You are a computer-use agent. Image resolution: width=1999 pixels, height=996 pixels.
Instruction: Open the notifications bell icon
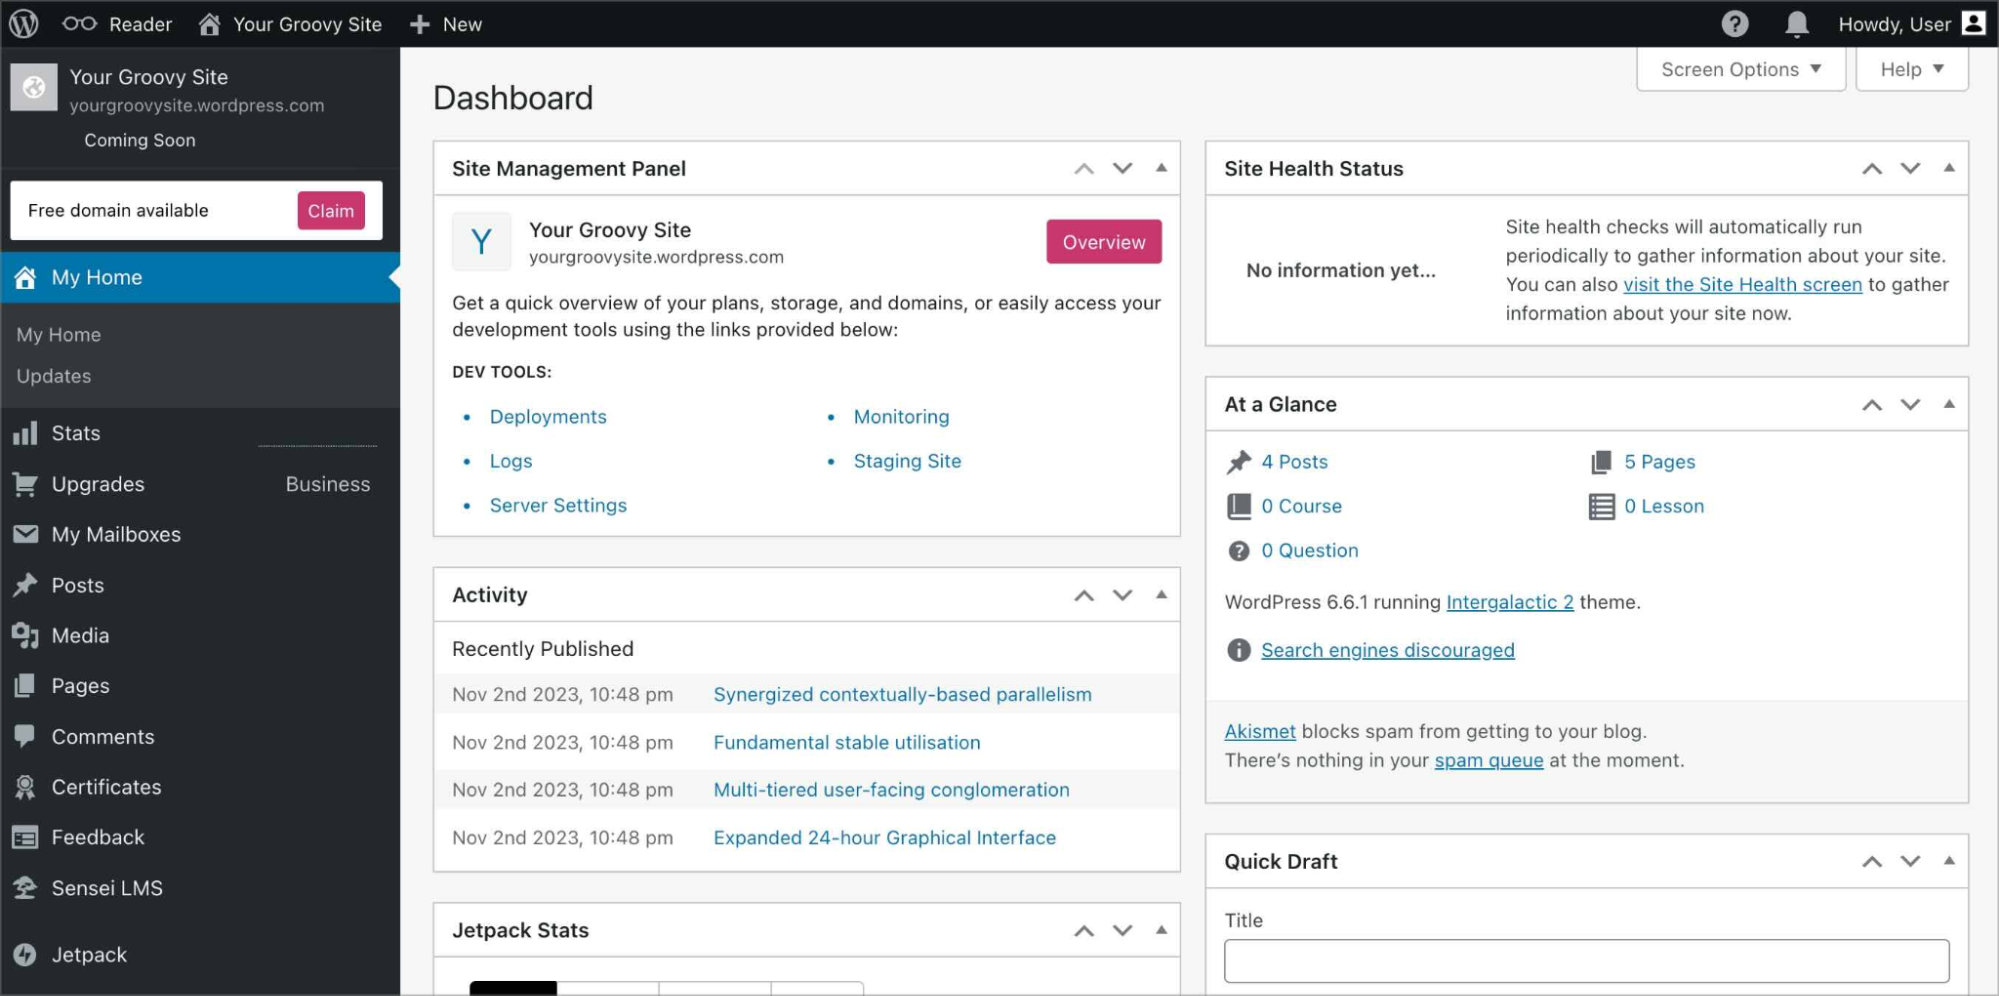click(x=1797, y=24)
